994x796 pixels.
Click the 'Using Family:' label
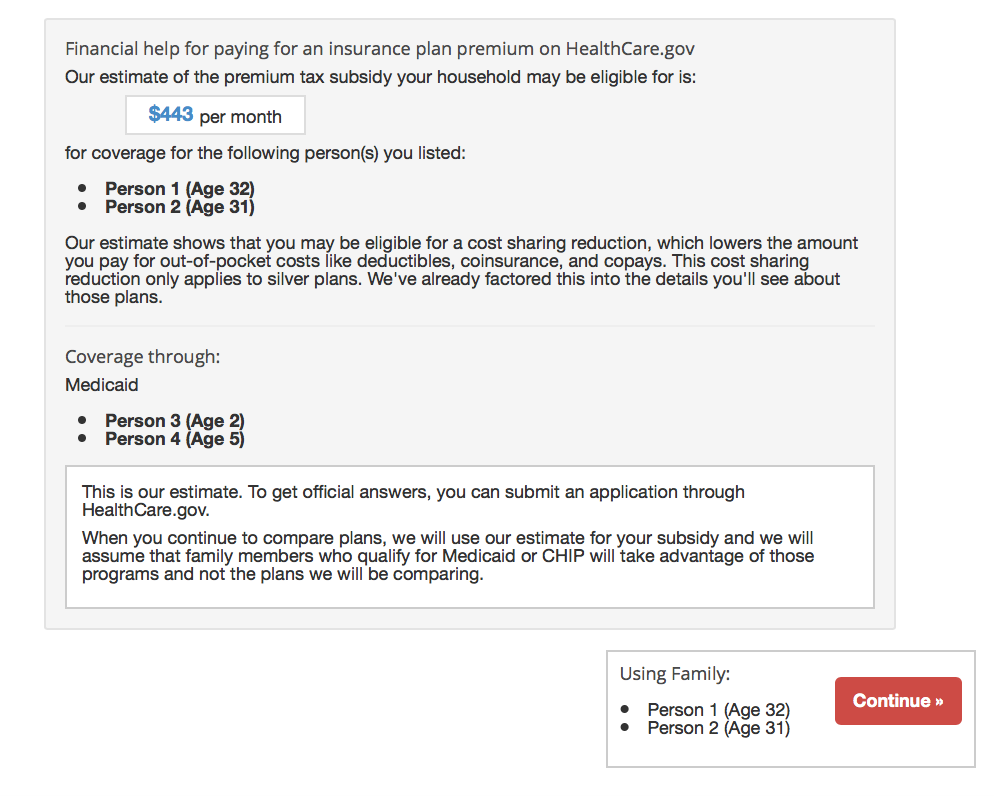coord(675,674)
